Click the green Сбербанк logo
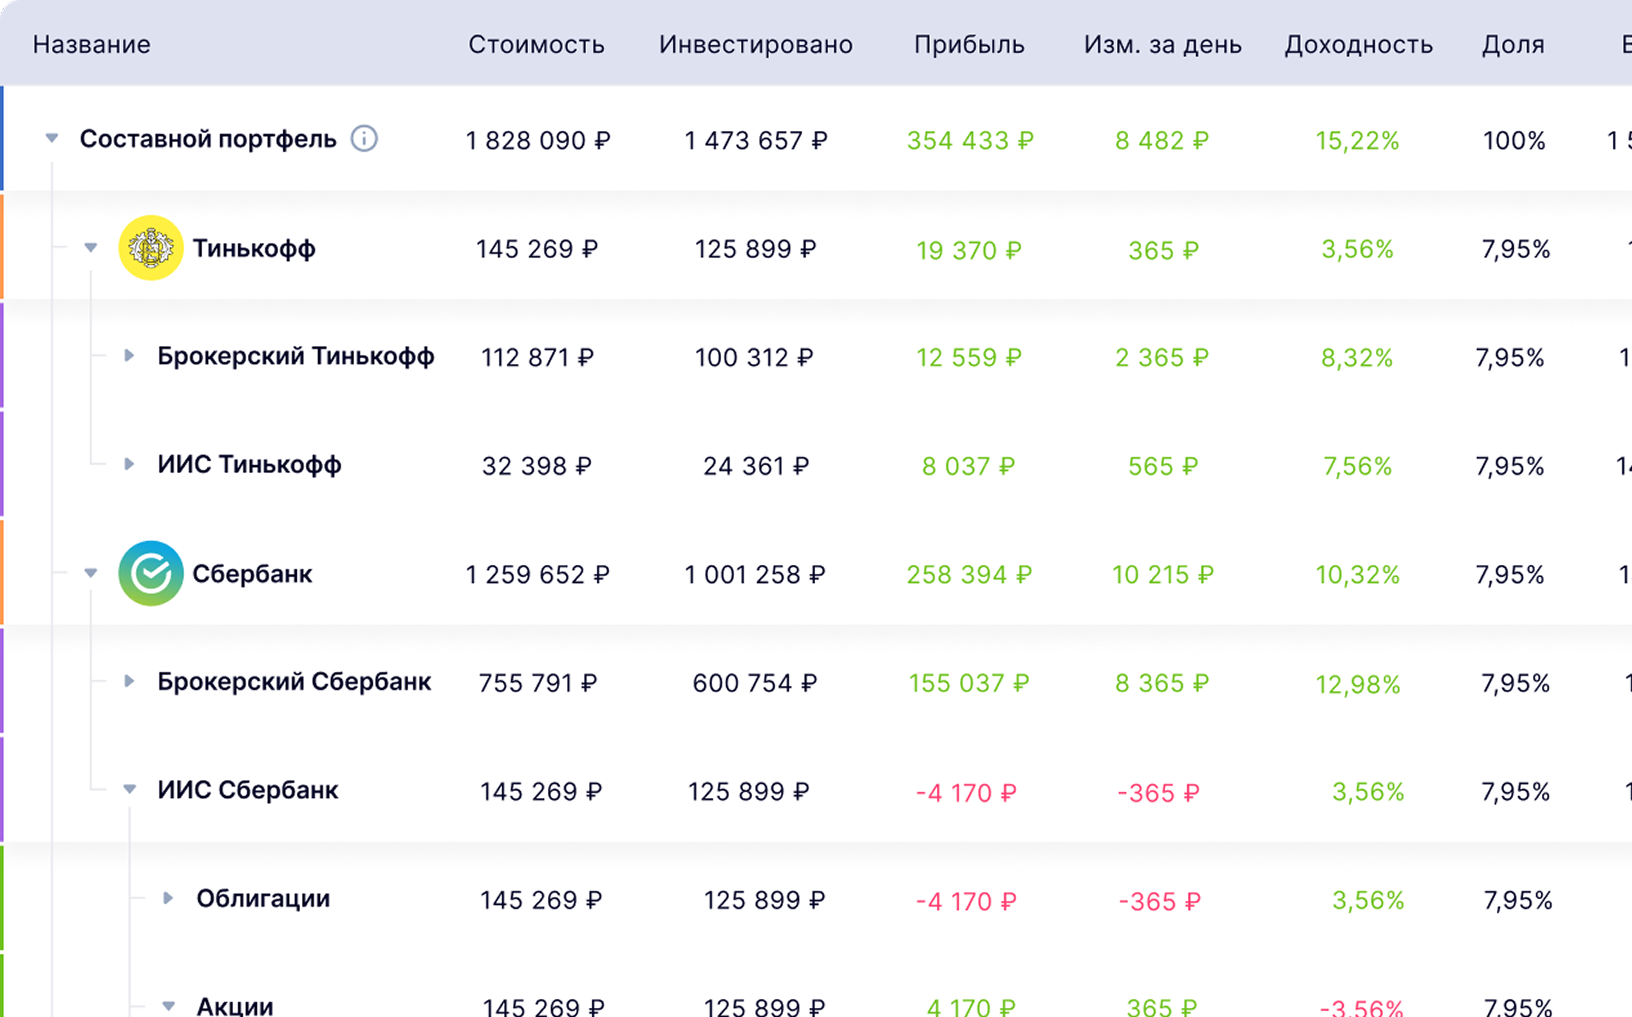Screen dimensions: 1632x1017 150,574
